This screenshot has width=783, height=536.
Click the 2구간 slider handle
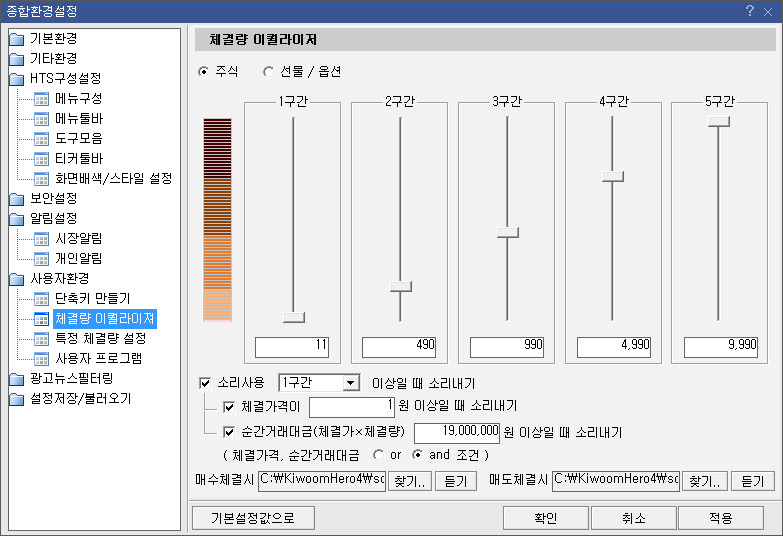(x=401, y=287)
